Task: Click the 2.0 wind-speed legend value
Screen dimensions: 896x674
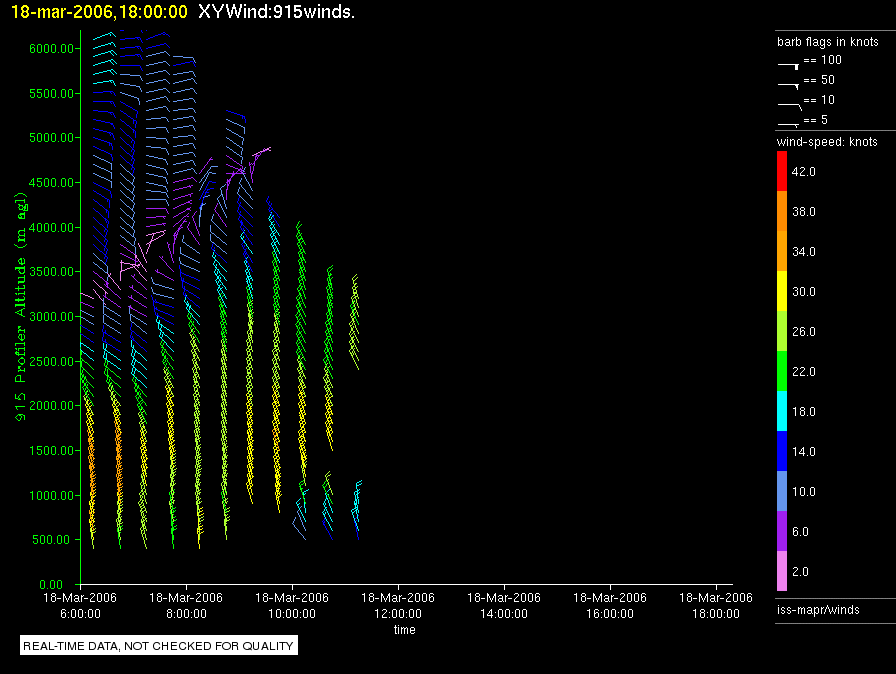Action: pyautogui.click(x=801, y=572)
